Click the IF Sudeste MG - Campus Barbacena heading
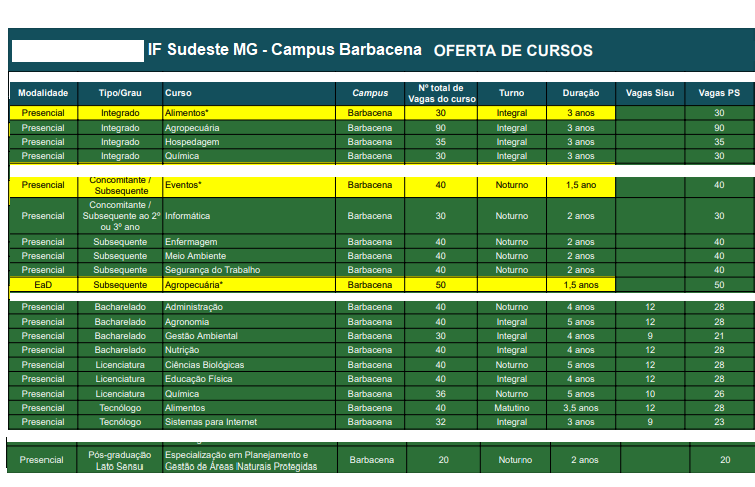This screenshot has height=487, width=755. (x=285, y=50)
